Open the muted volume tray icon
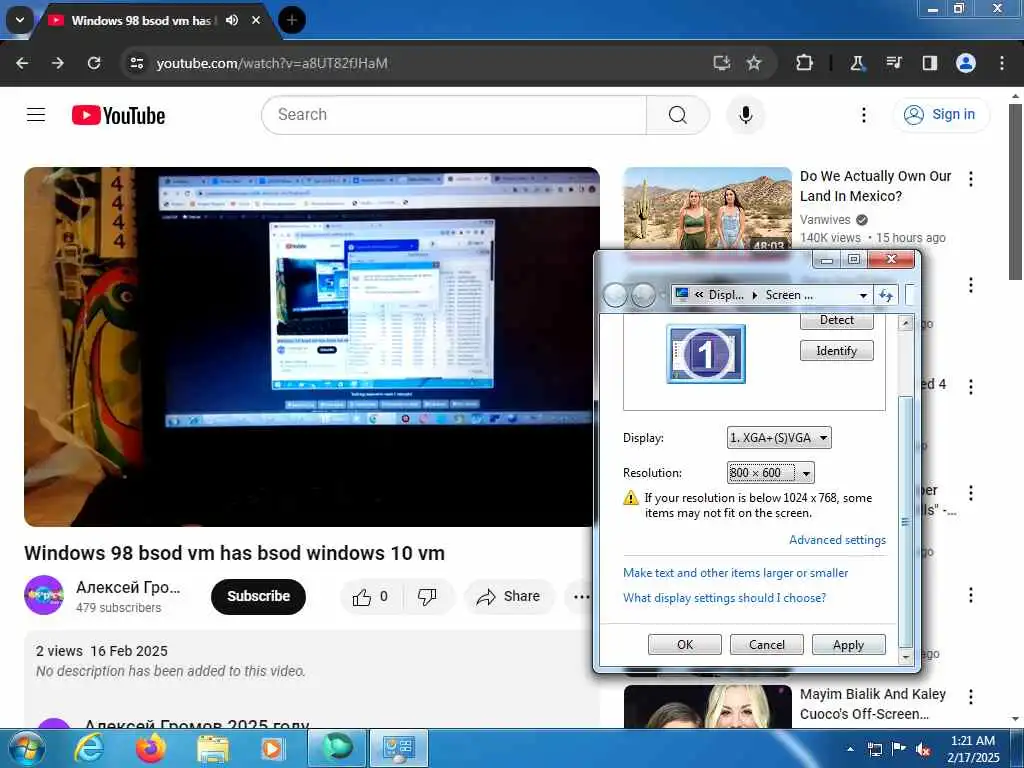Screen dimensions: 1024x768 pyautogui.click(x=923, y=750)
